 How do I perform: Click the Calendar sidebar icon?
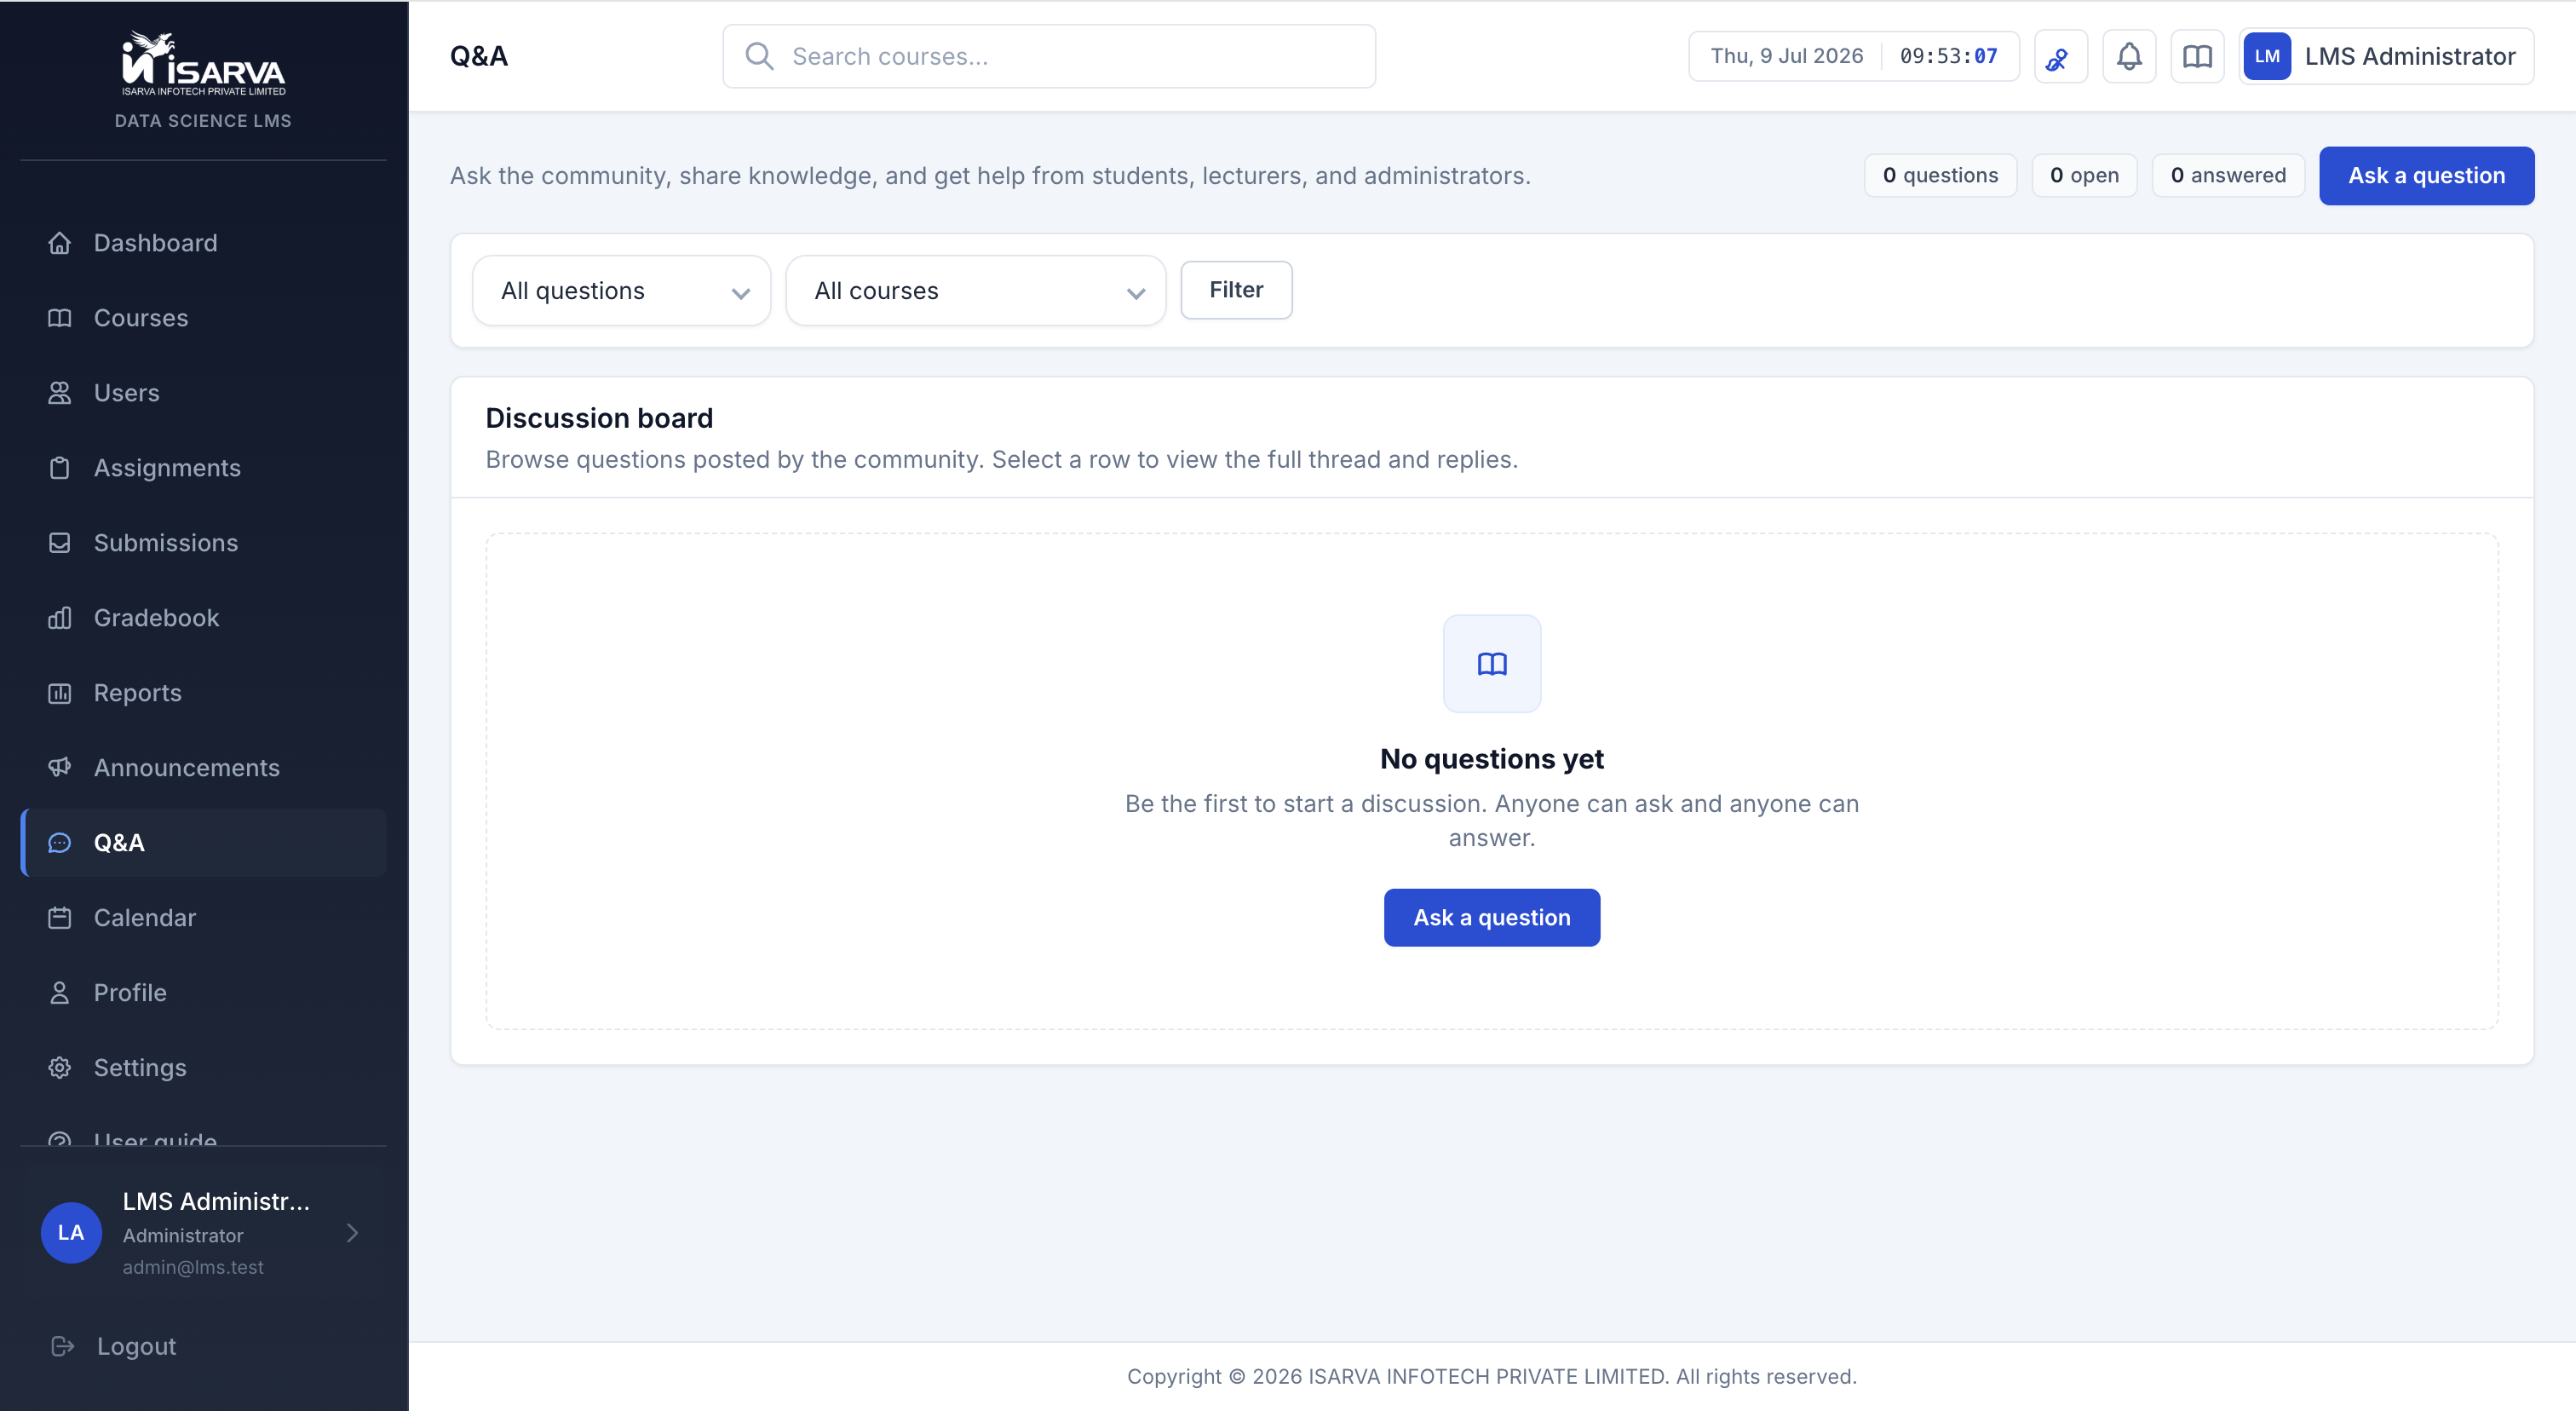[x=60, y=918]
